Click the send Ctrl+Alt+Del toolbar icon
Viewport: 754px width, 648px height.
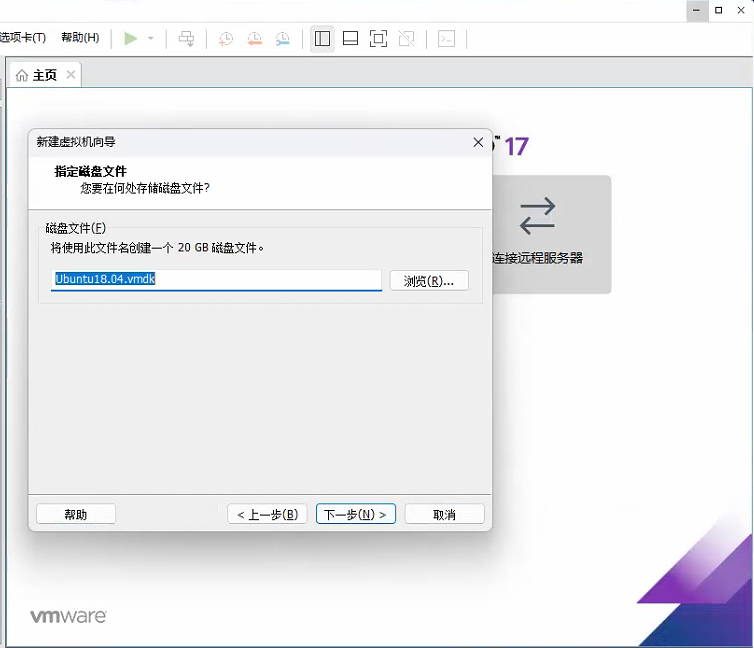tap(187, 38)
